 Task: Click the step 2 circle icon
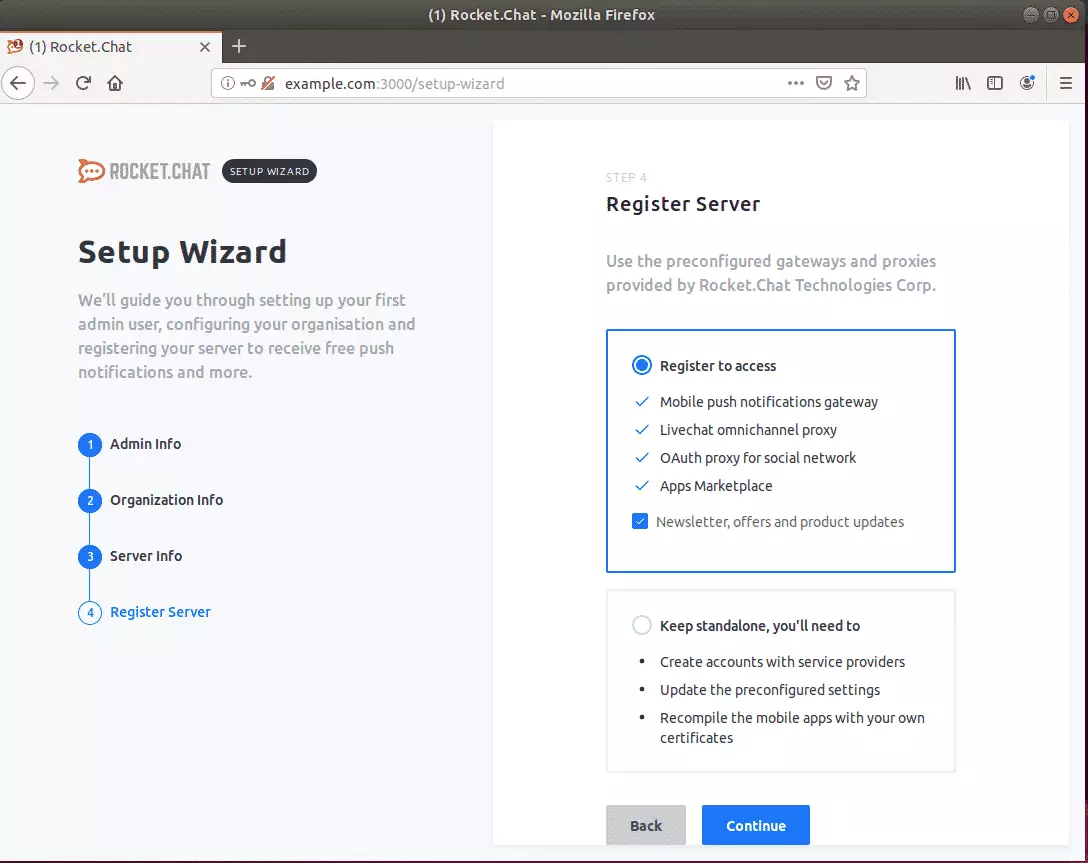[90, 501]
